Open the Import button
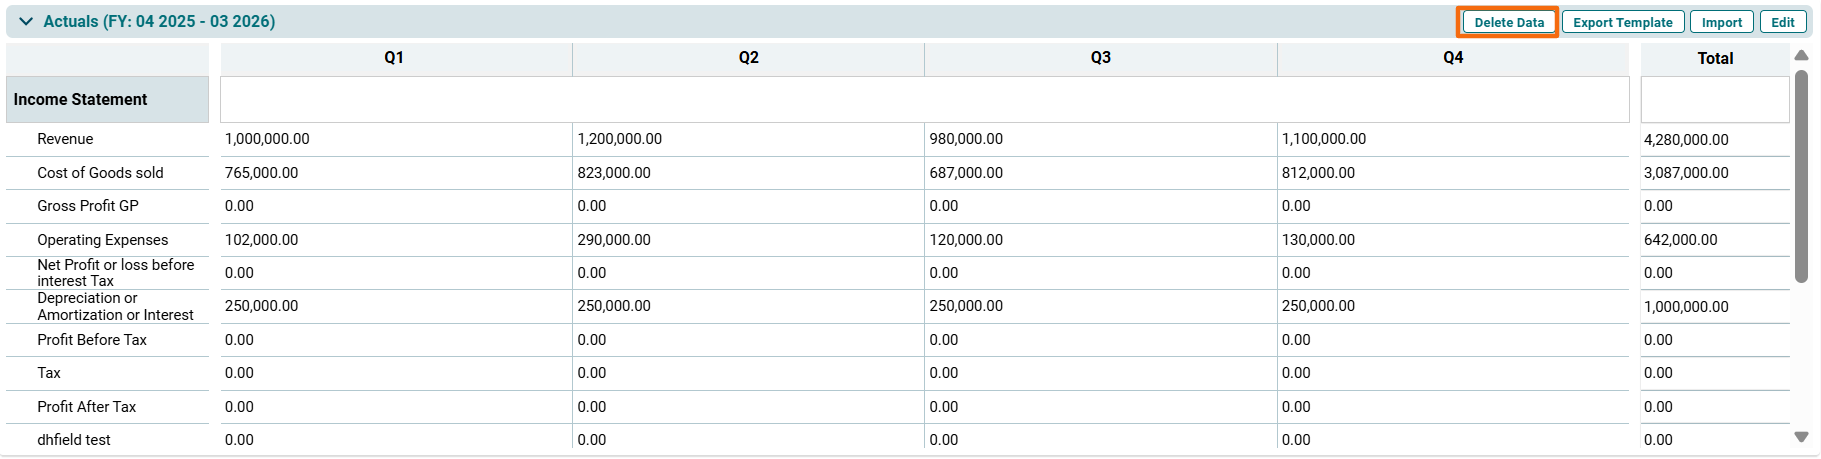This screenshot has height=459, width=1821. tap(1721, 22)
